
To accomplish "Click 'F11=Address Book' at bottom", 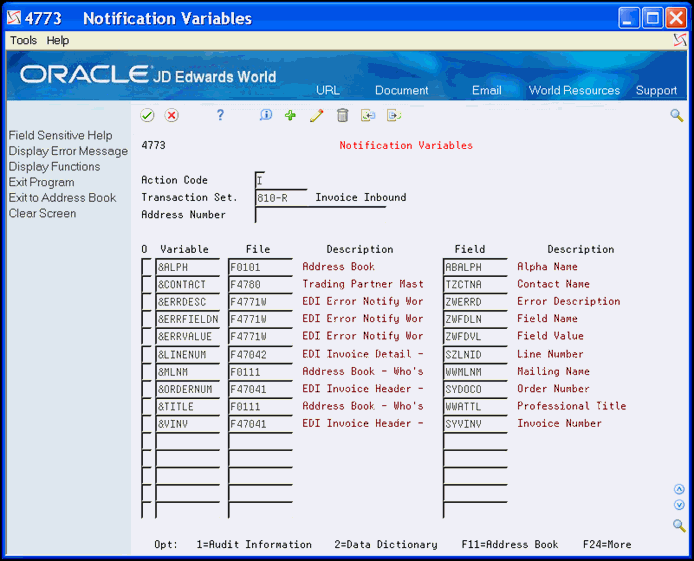I will pyautogui.click(x=509, y=544).
